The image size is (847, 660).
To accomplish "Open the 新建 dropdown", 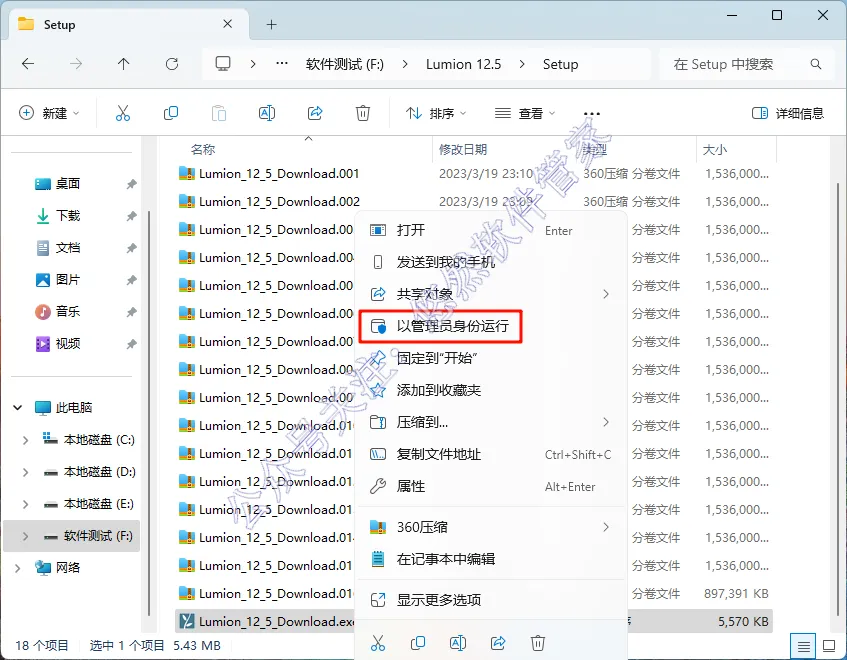I will click(49, 113).
